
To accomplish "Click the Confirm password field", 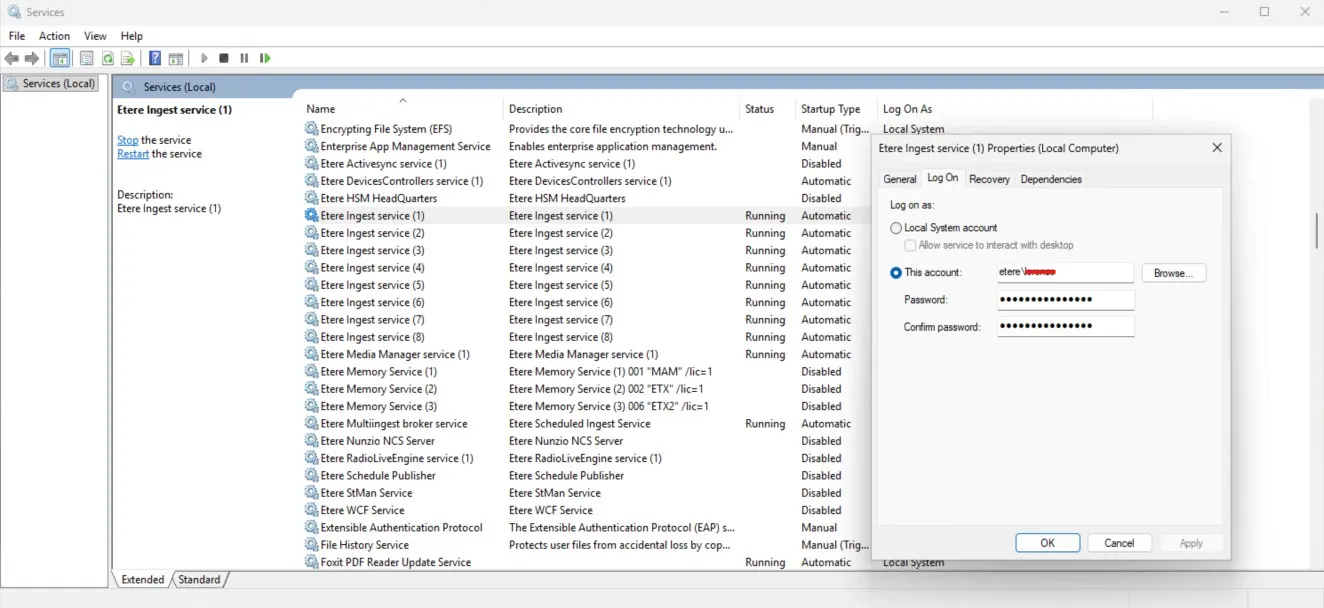I will (1065, 327).
